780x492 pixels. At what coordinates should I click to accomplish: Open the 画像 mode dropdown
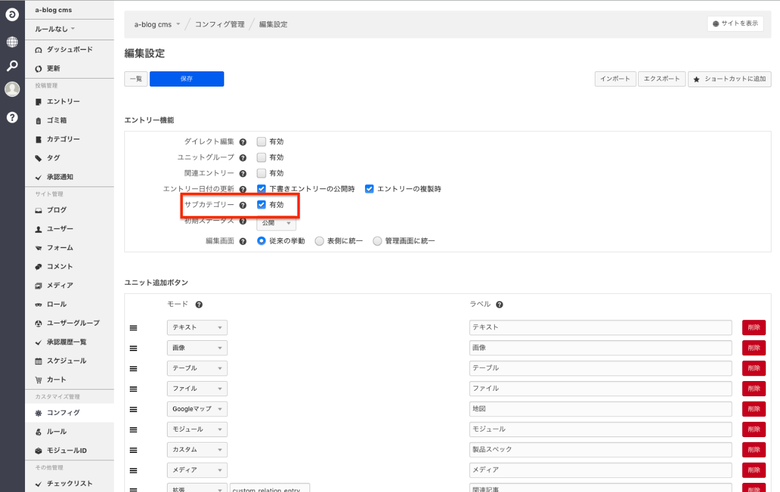197,348
